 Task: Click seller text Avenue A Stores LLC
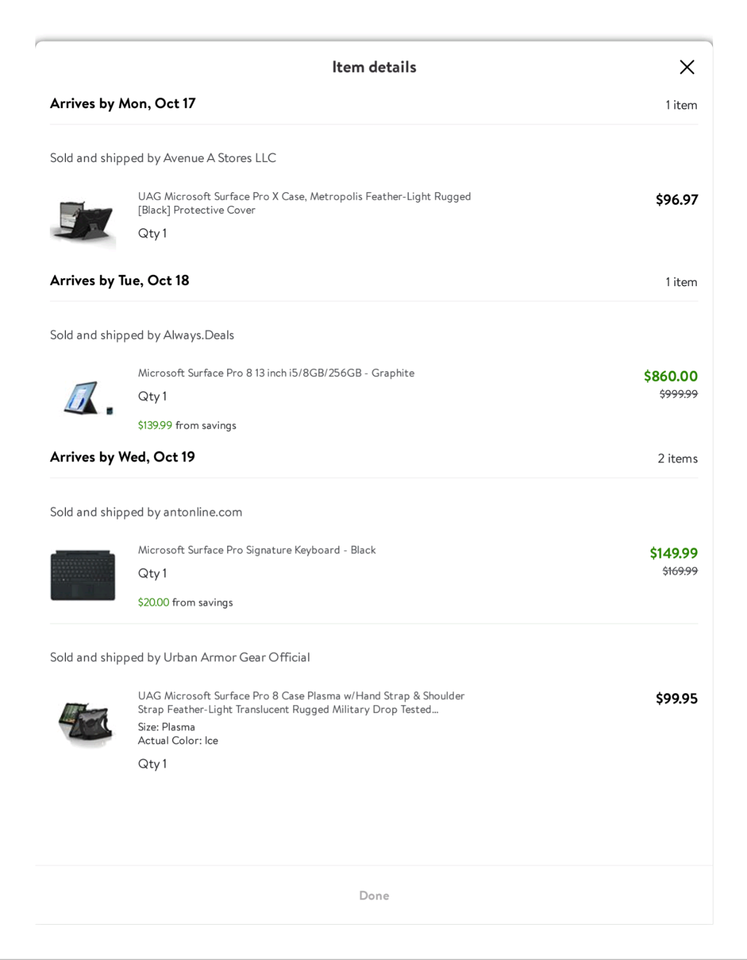[x=219, y=158]
